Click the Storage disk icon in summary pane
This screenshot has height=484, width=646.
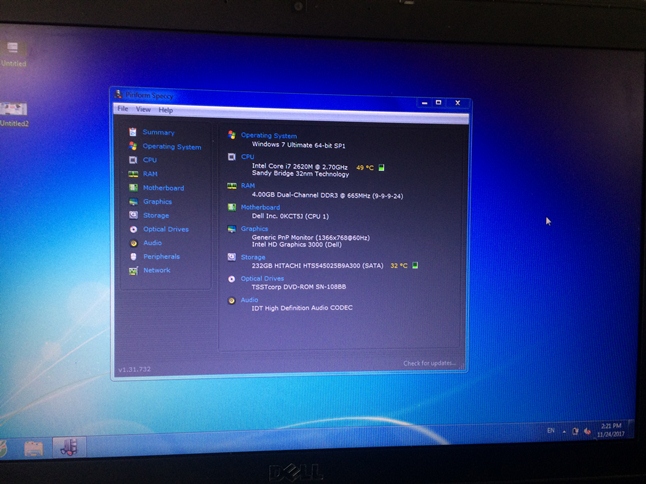[x=232, y=257]
